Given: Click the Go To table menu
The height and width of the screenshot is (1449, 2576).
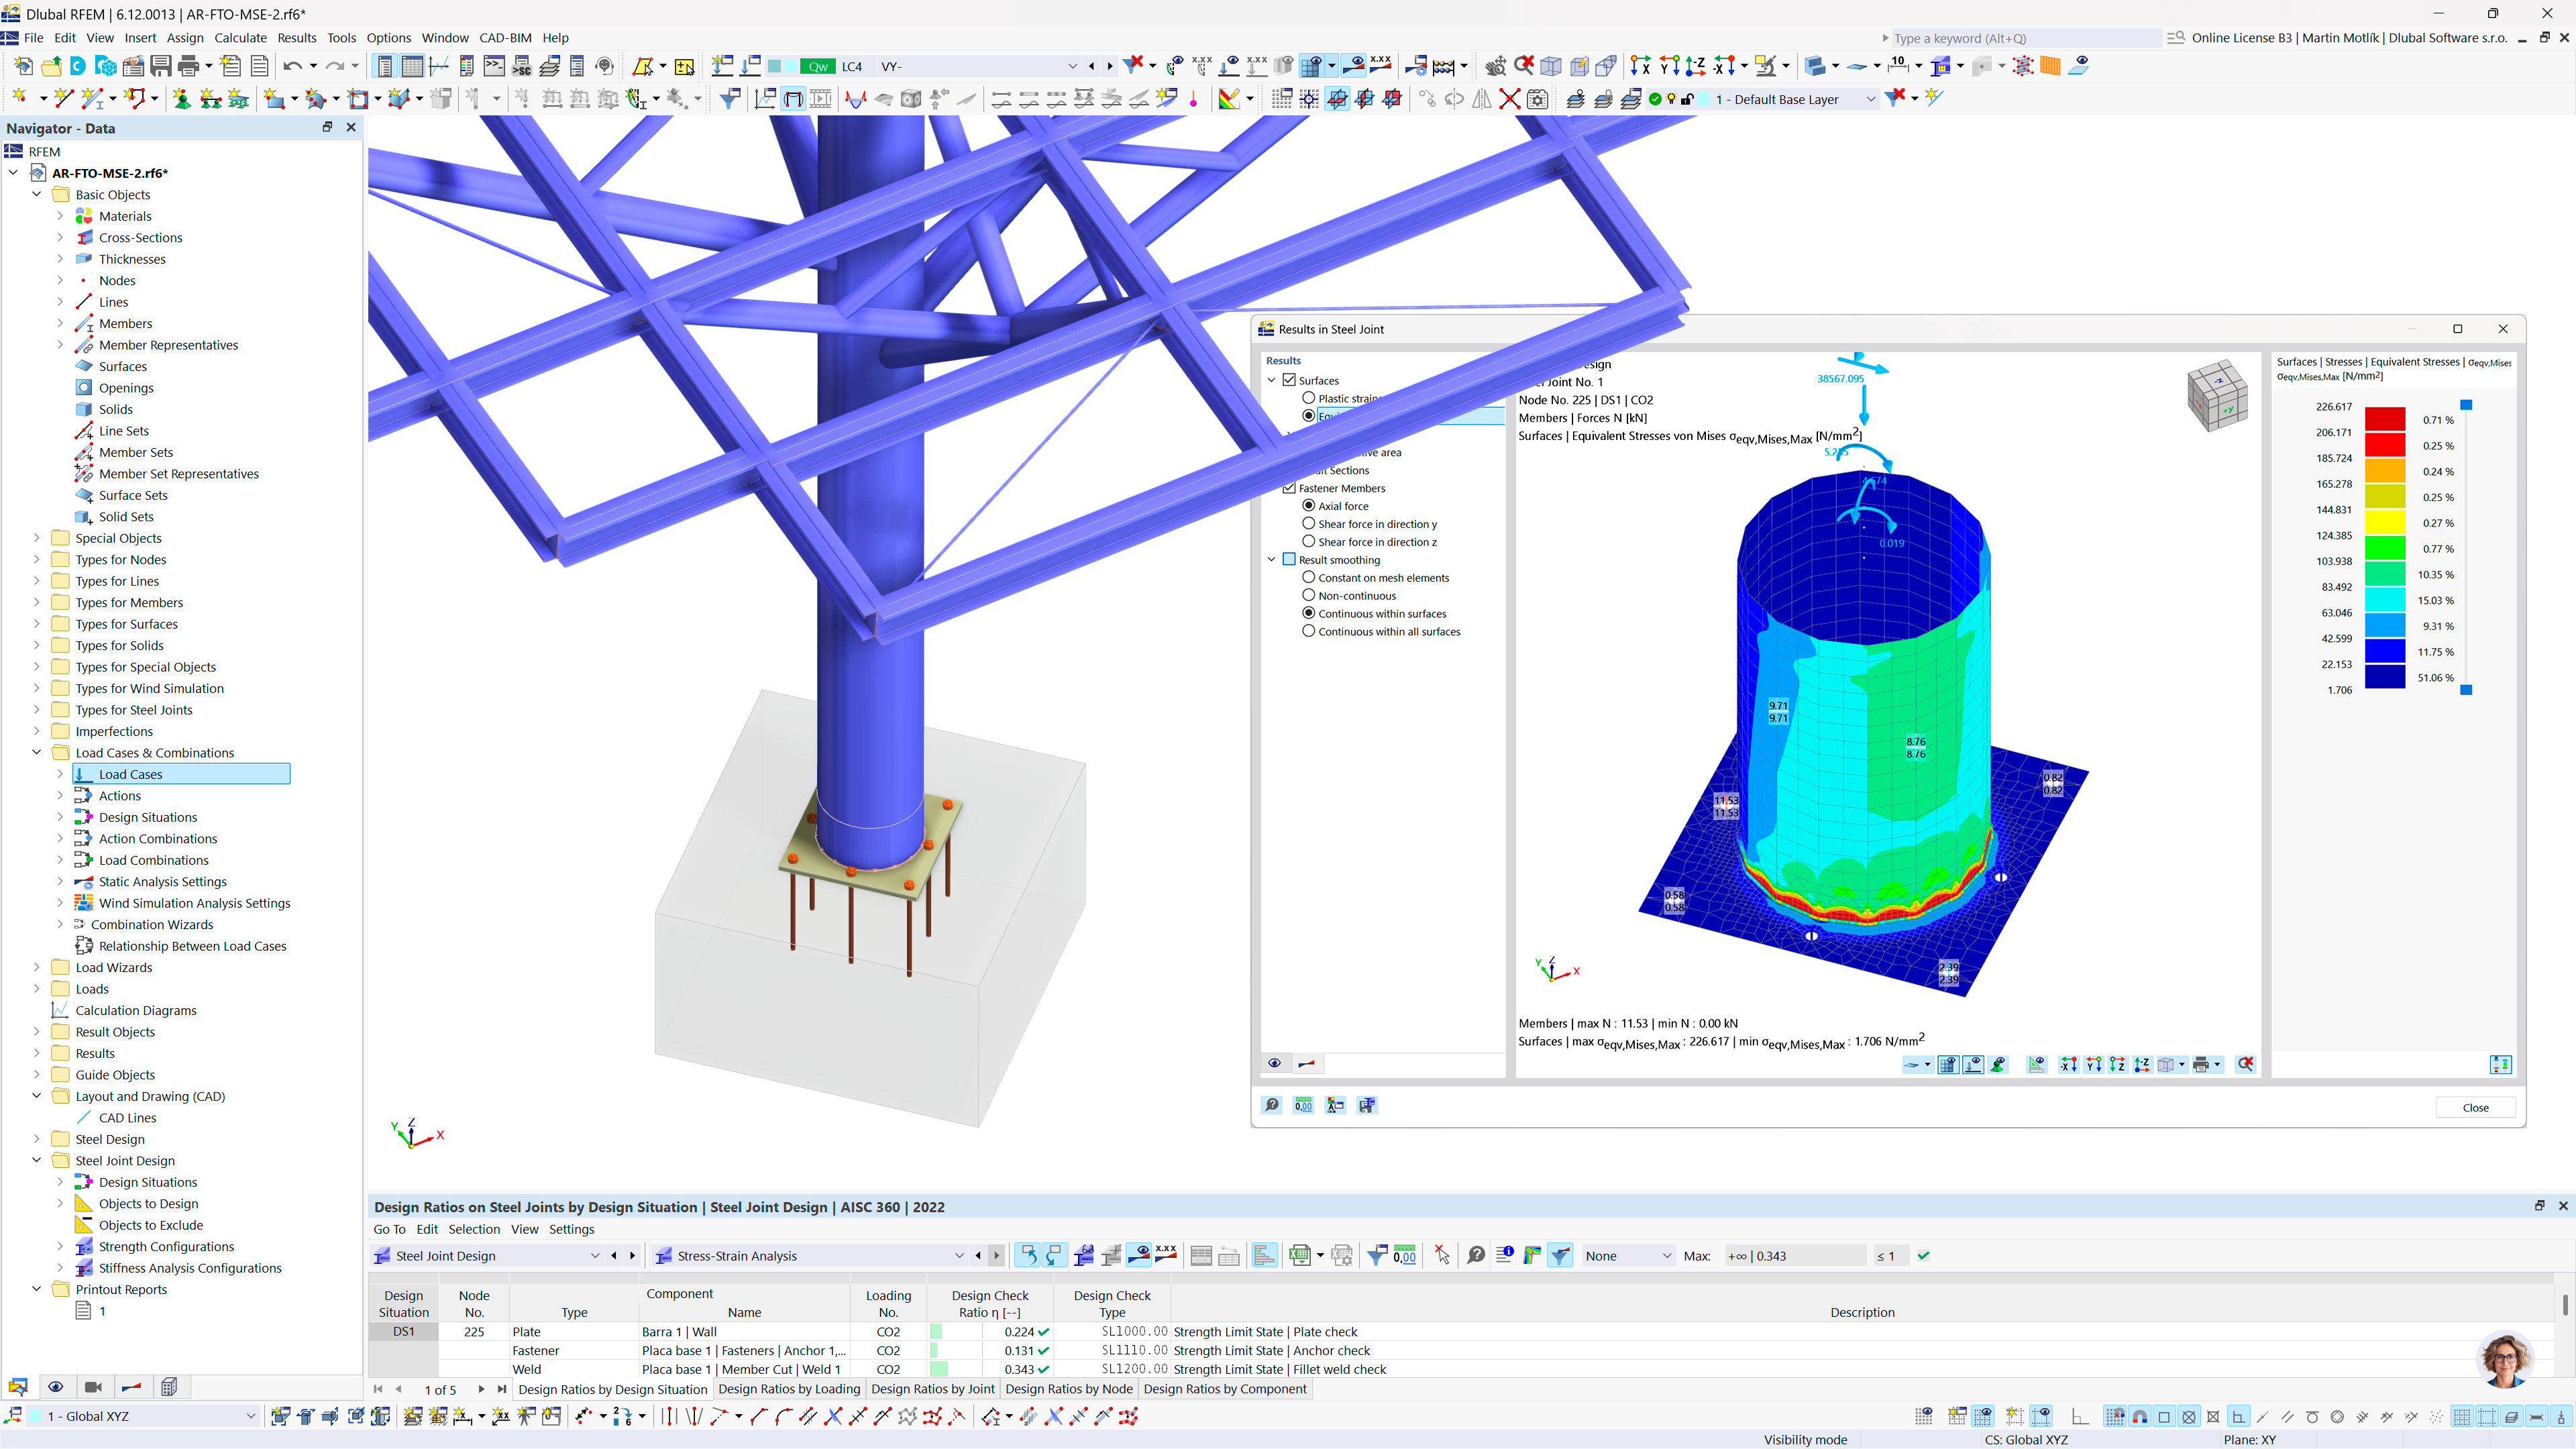Looking at the screenshot, I should 389,1229.
